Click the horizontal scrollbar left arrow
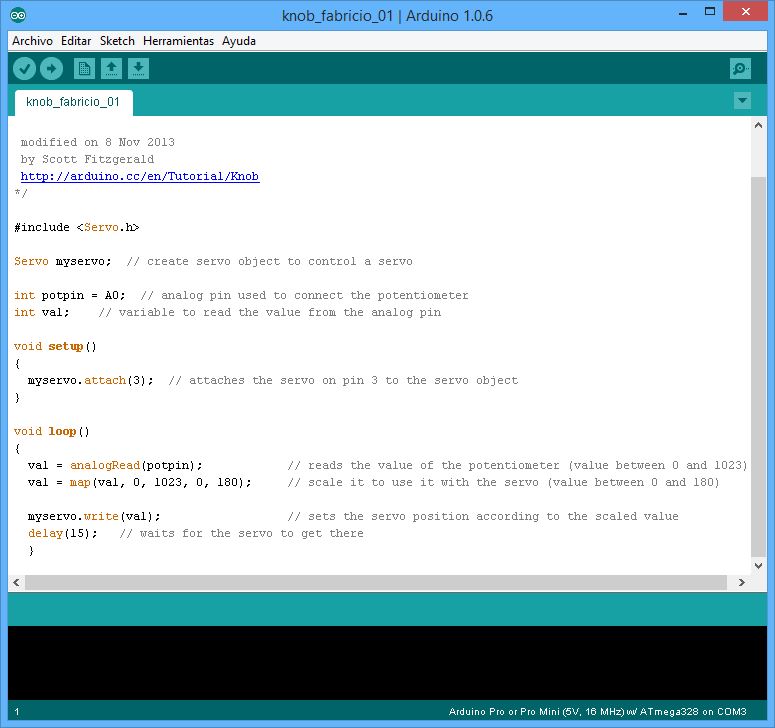Viewport: 775px width, 728px height. click(x=16, y=582)
